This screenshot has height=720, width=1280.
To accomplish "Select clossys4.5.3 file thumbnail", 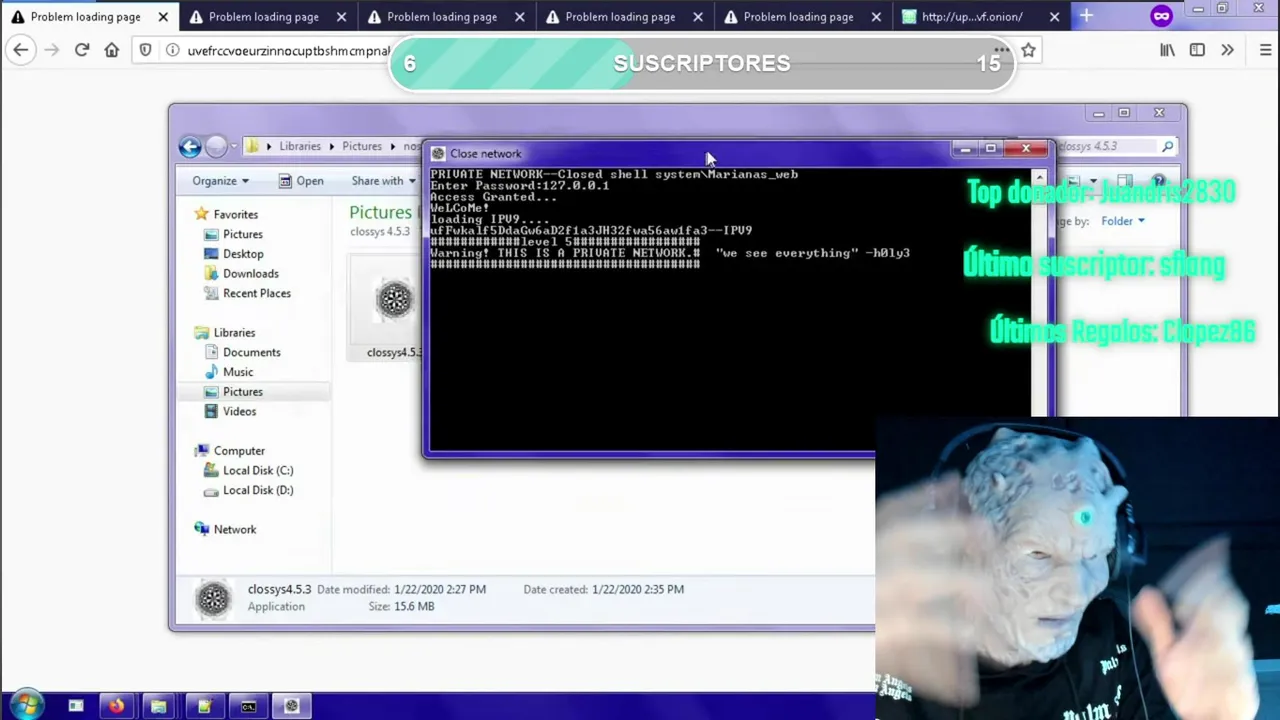I will [394, 300].
